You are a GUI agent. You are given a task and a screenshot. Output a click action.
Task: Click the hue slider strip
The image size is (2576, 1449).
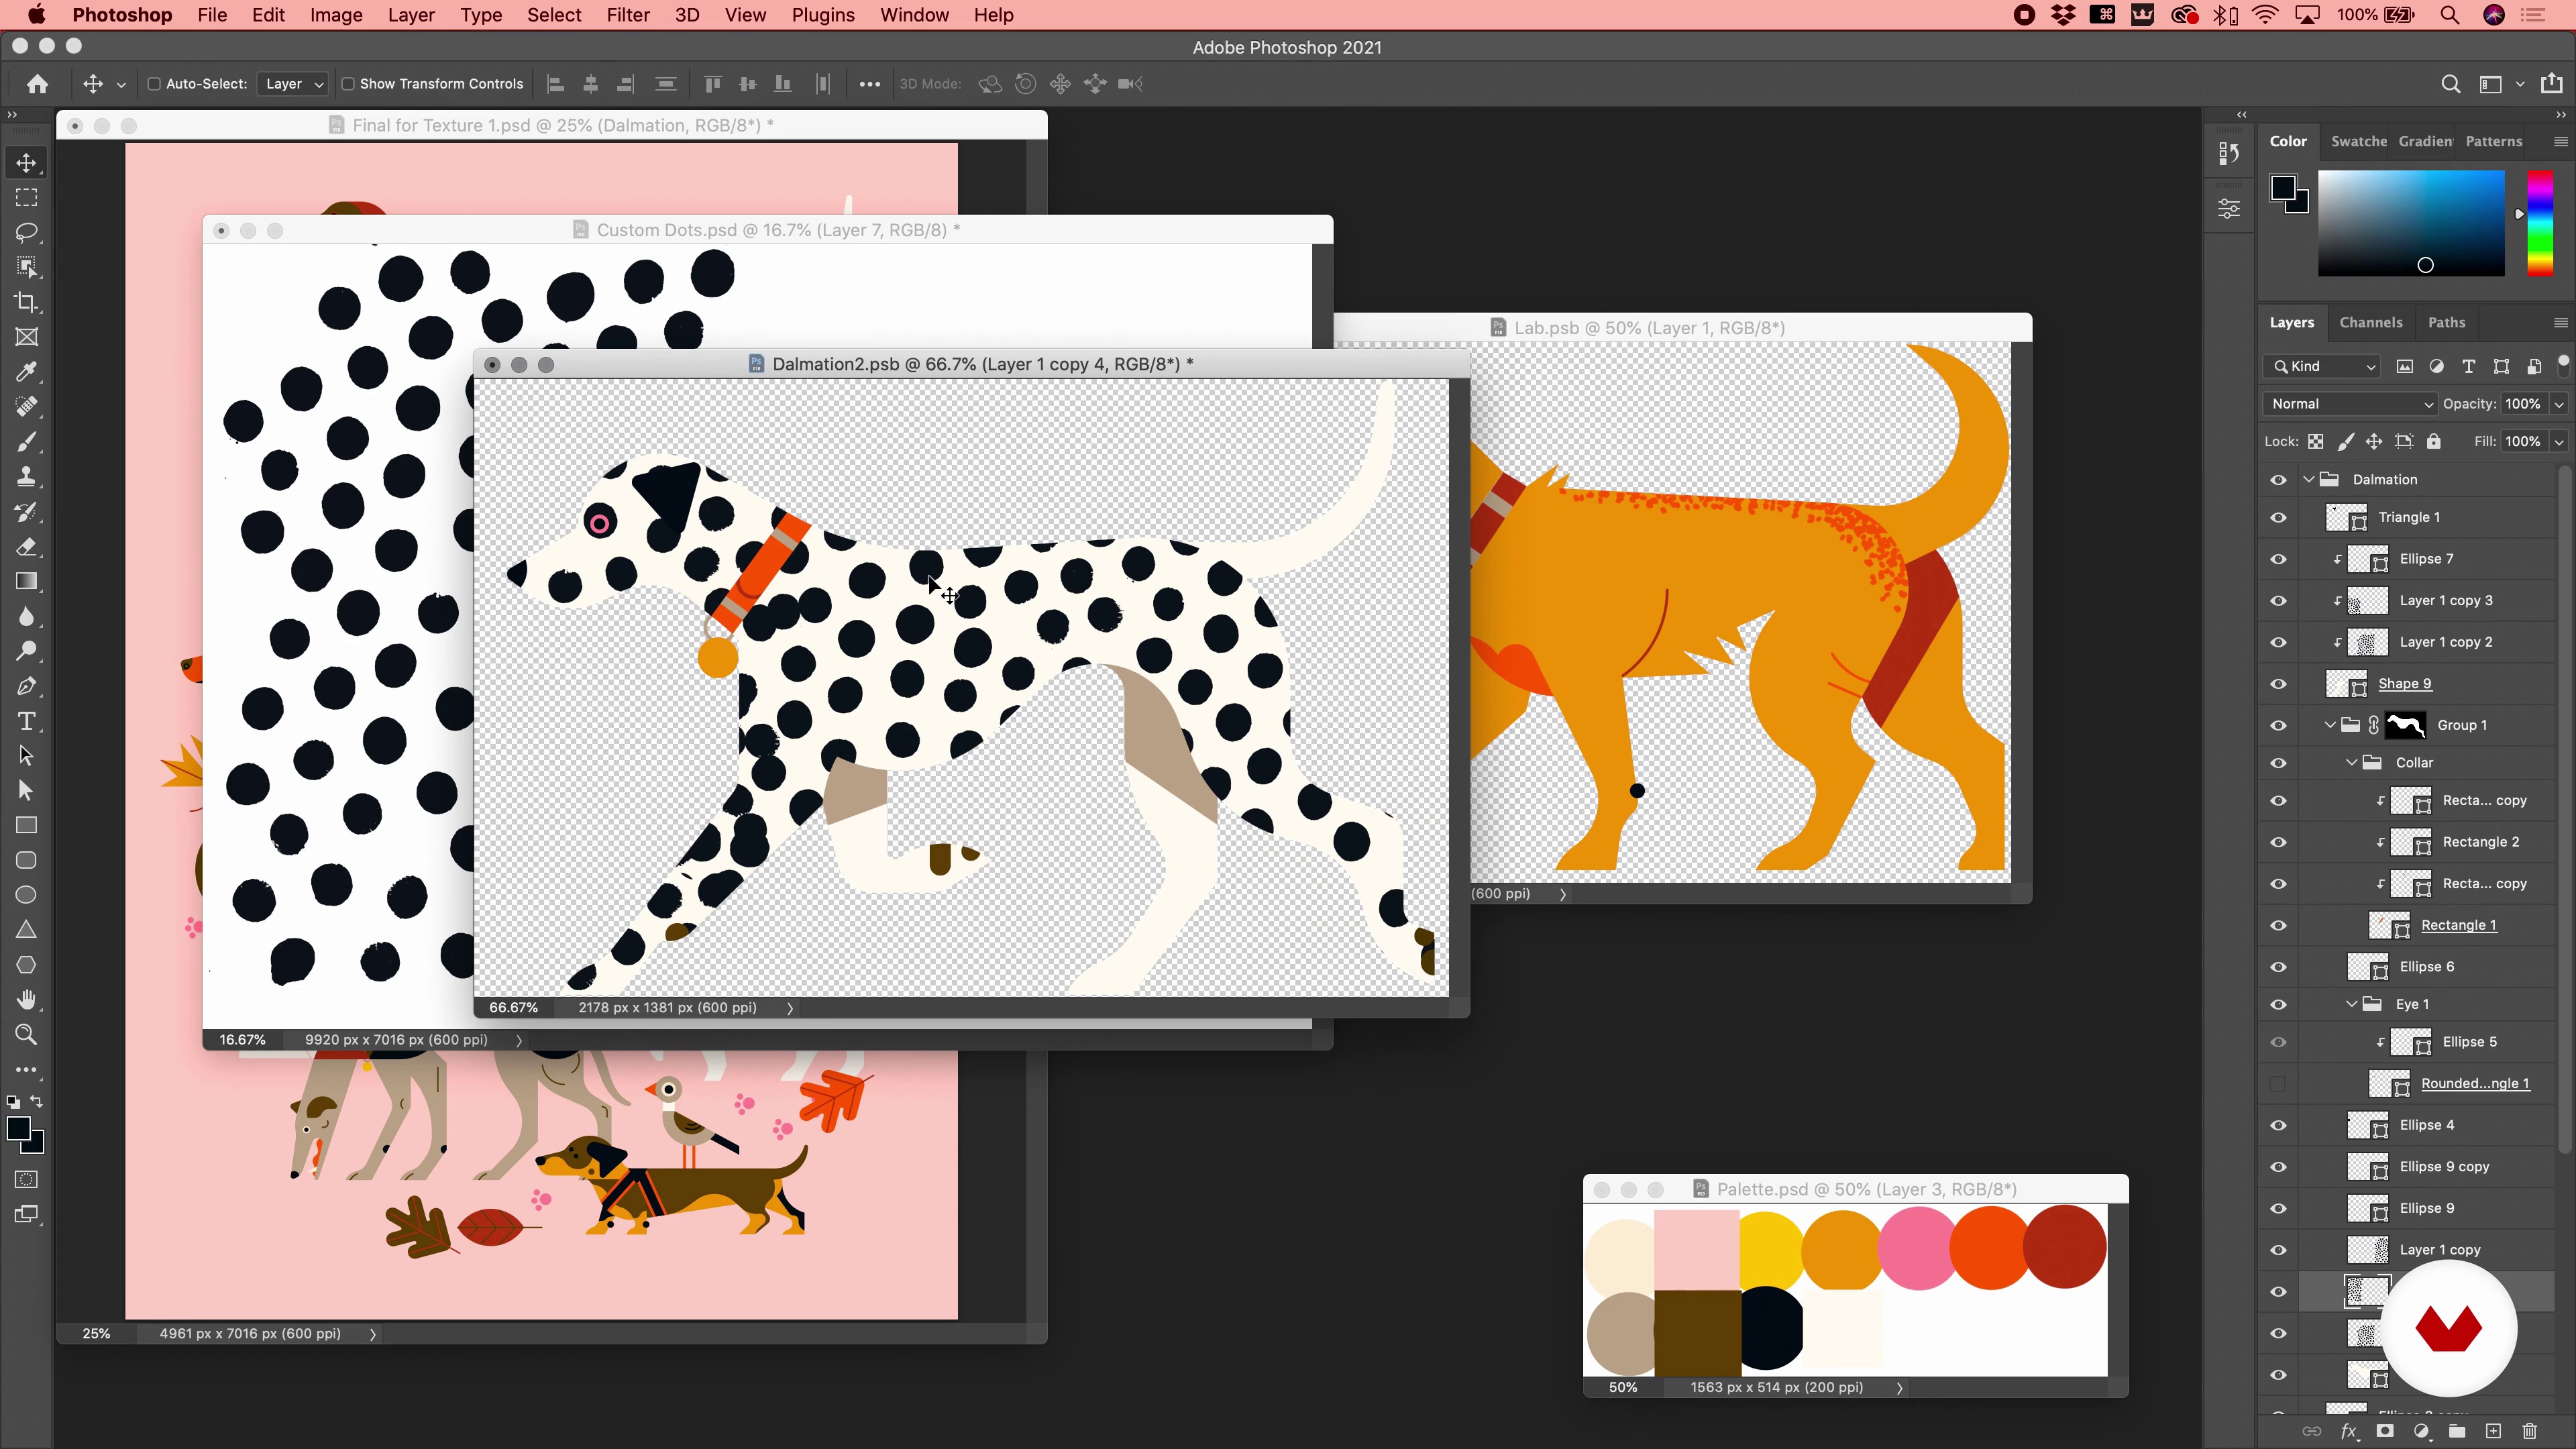[x=2541, y=223]
